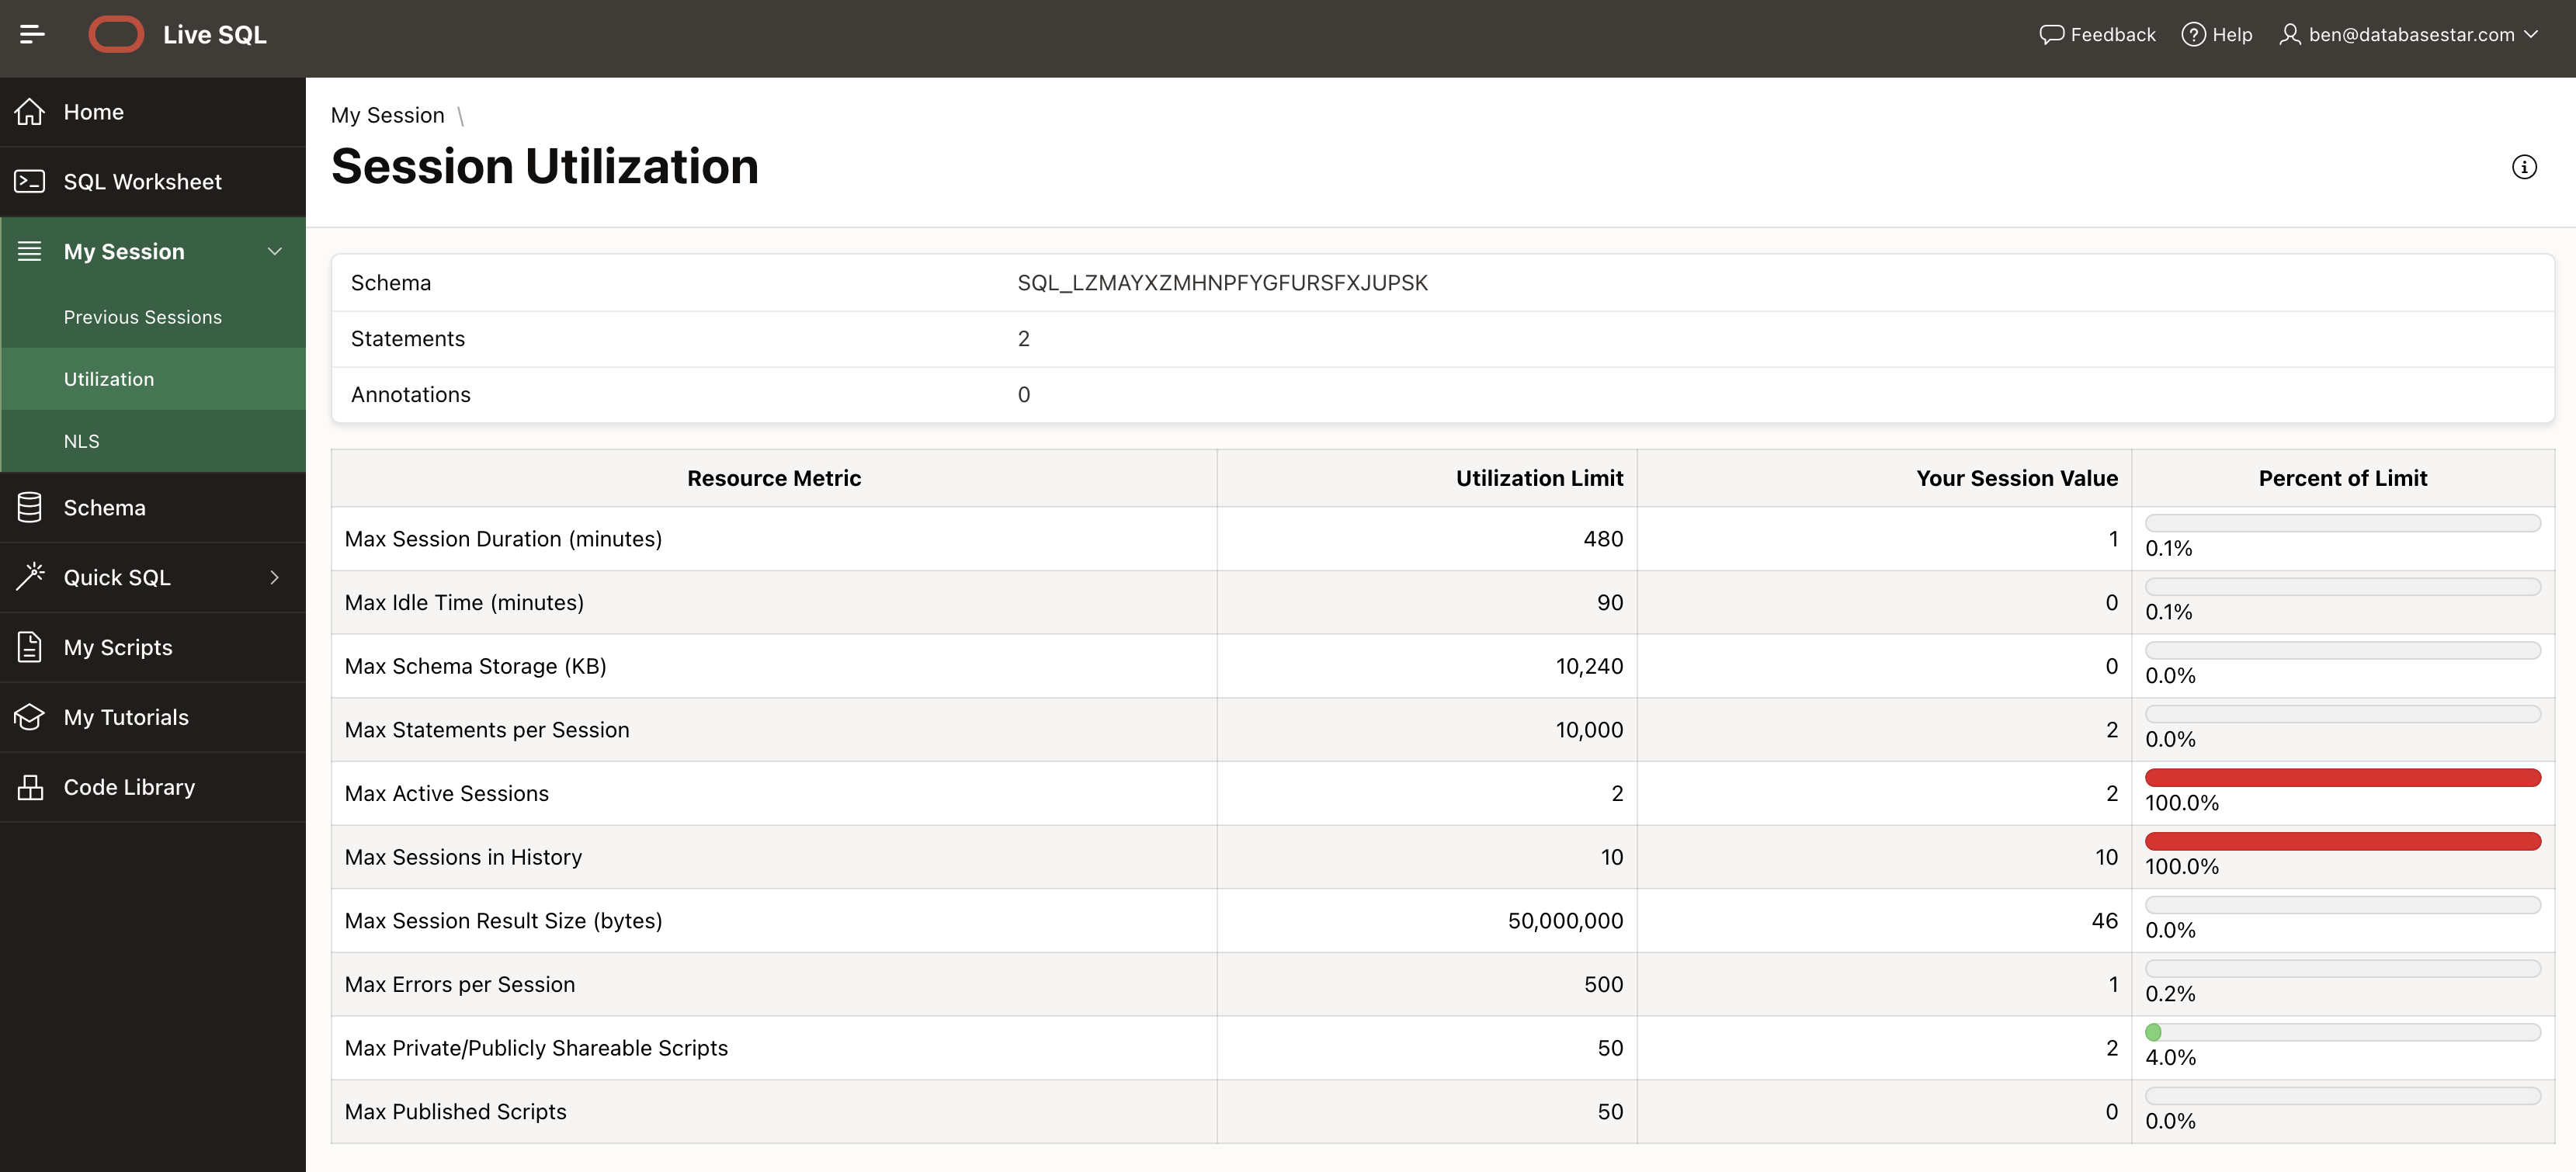Click the Code Library icon
2576x1172 pixels.
click(30, 787)
